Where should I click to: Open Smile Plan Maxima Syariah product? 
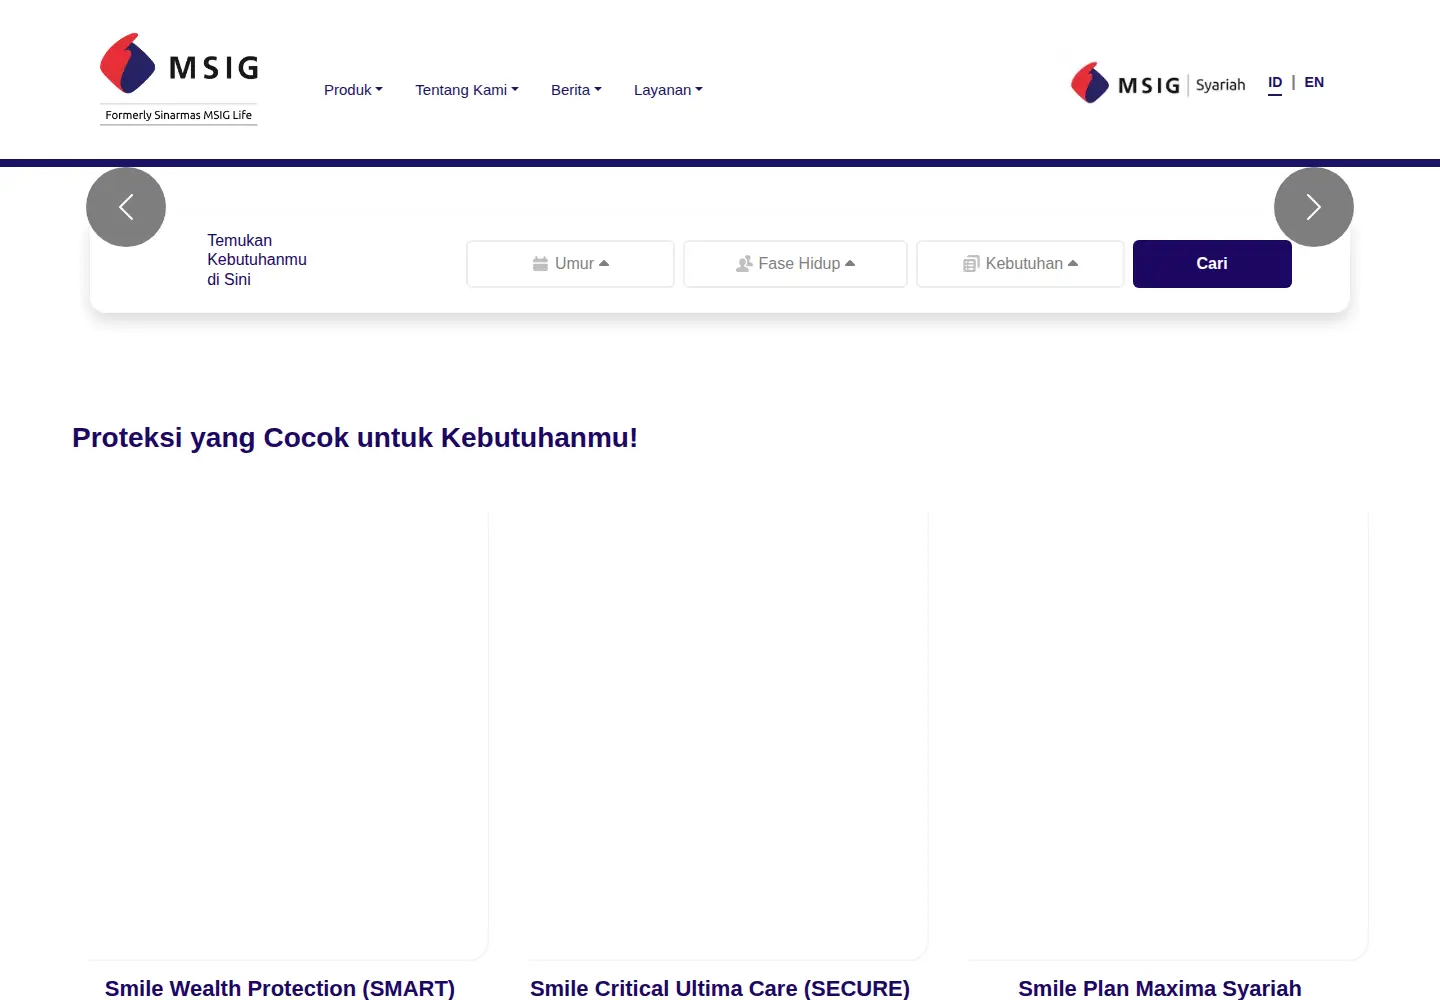pyautogui.click(x=1160, y=988)
